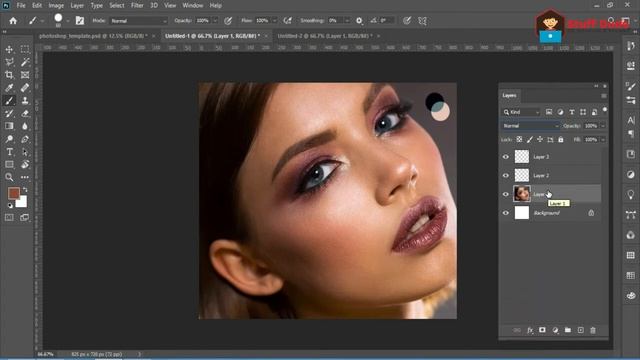Image resolution: width=640 pixels, height=360 pixels.
Task: Select the Dodge tool
Action: [x=9, y=139]
